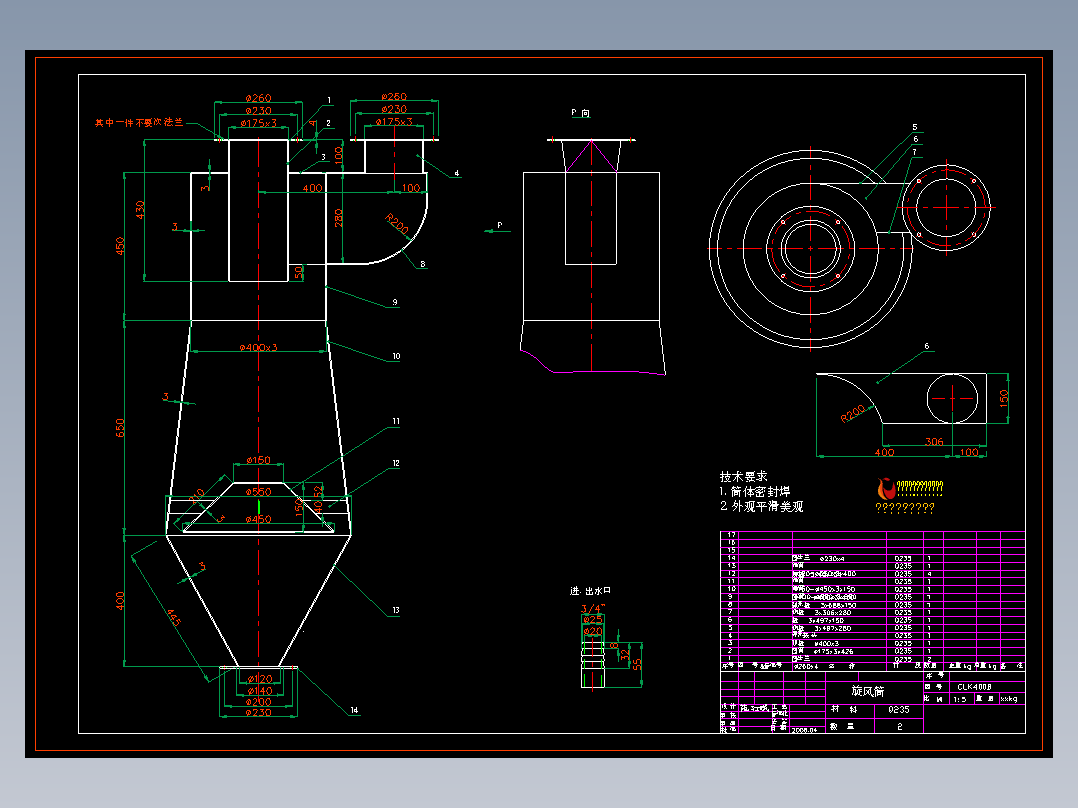Viewport: 1078px width, 808px height.
Task: Click the "P" direction arrow label
Action: pyautogui.click(x=500, y=225)
